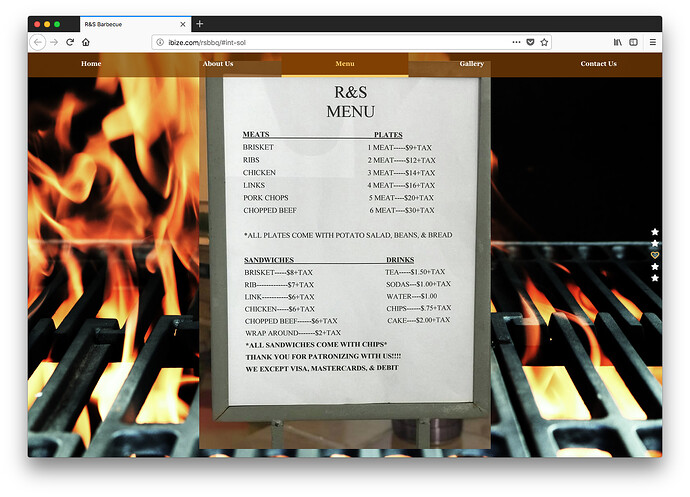
Task: Click 'TEA-----$1.50+TAX' drink line
Action: tap(415, 272)
